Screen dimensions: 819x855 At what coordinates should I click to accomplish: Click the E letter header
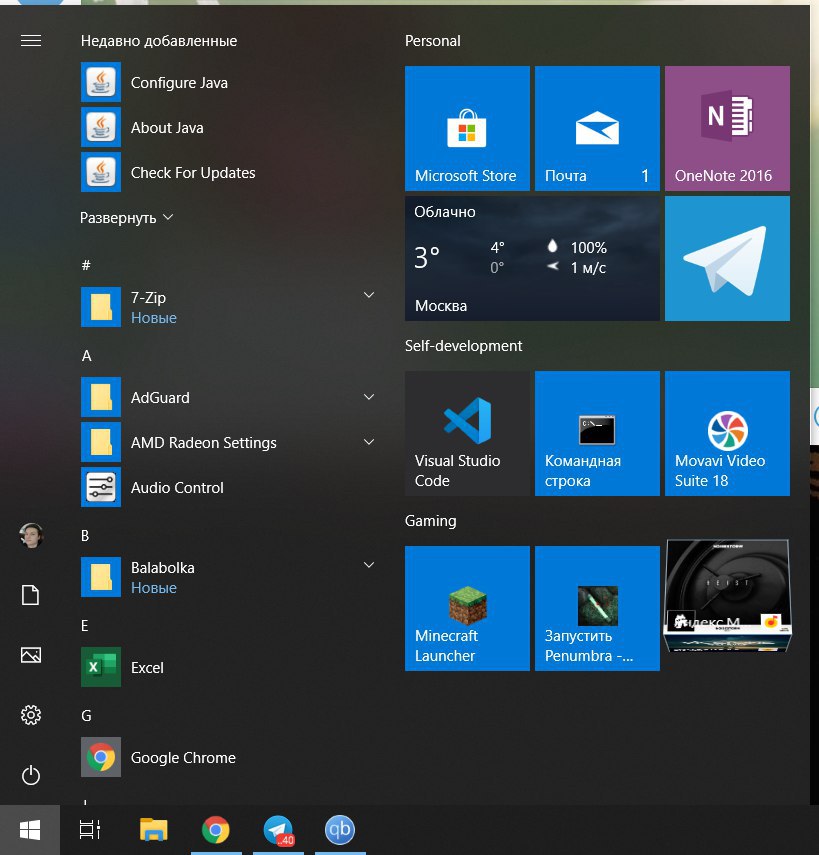coord(85,625)
